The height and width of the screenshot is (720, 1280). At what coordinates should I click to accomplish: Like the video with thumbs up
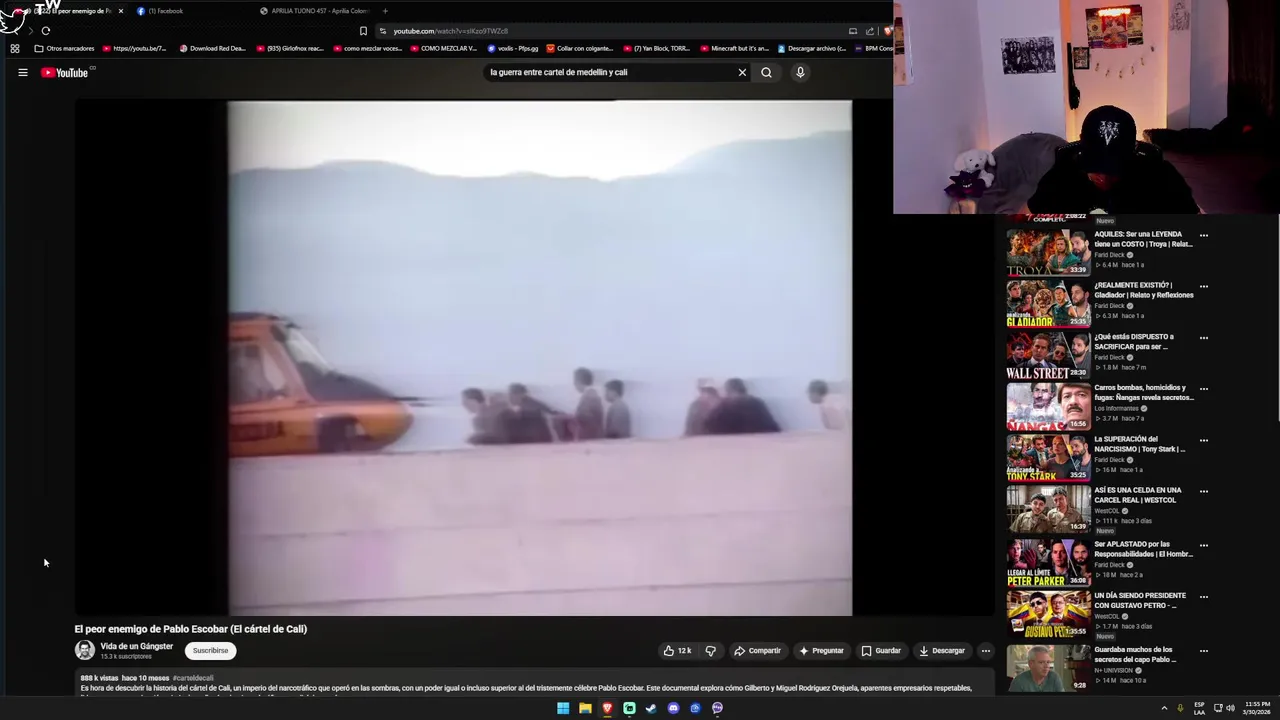pyautogui.click(x=677, y=650)
